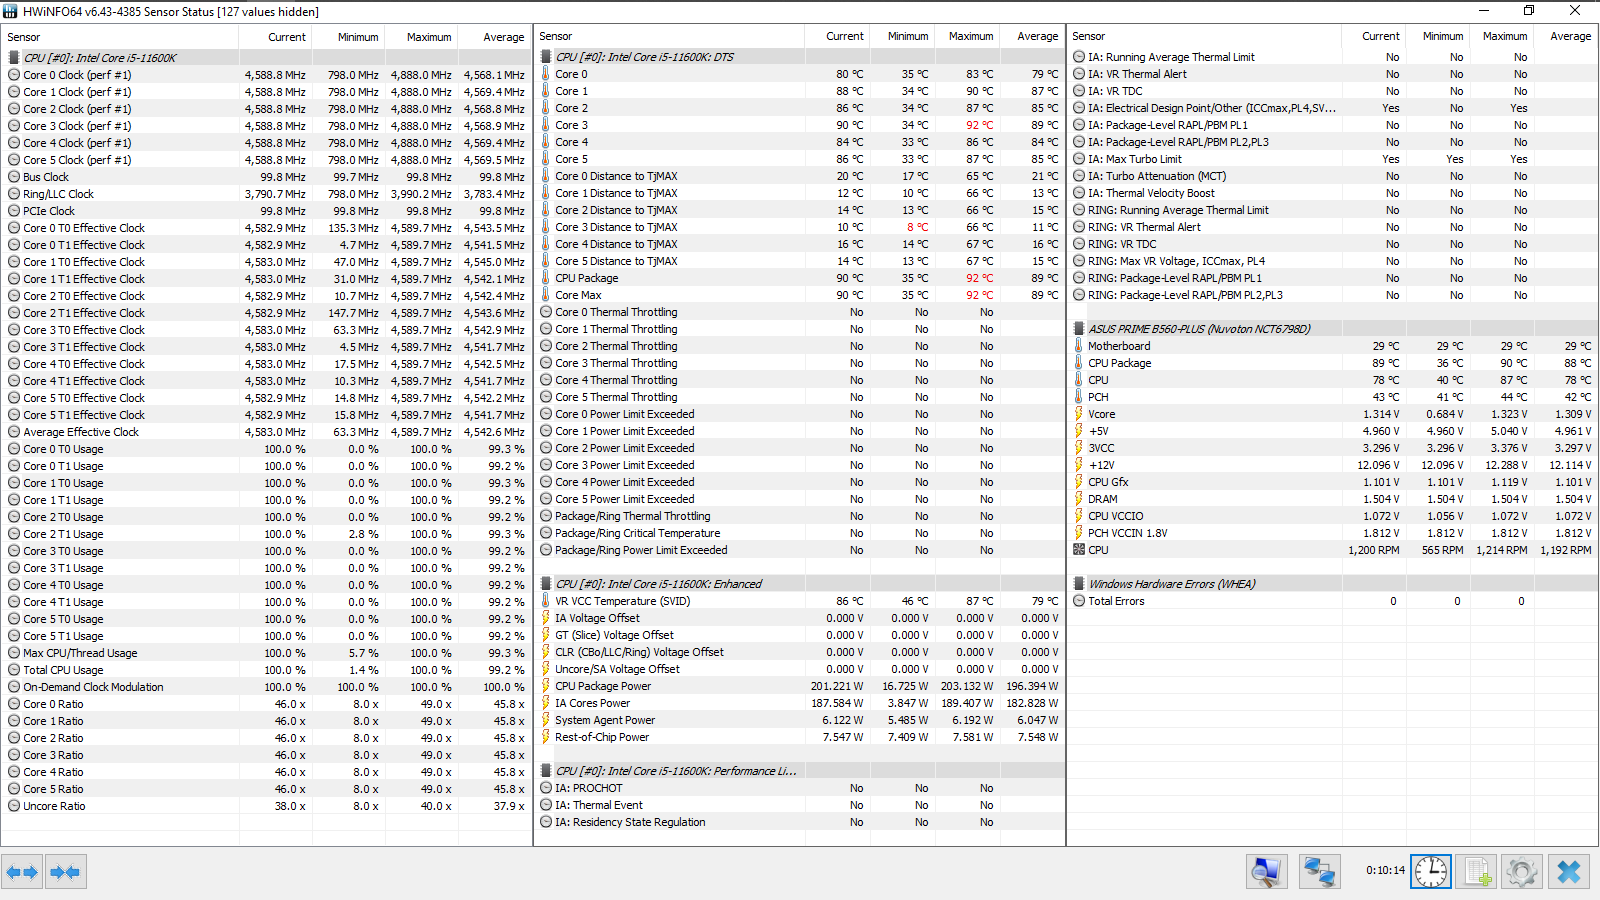Select the CPU [#0]: Intel Core i5-11600K group header
Image resolution: width=1600 pixels, height=900 pixels.
pyautogui.click(x=266, y=58)
